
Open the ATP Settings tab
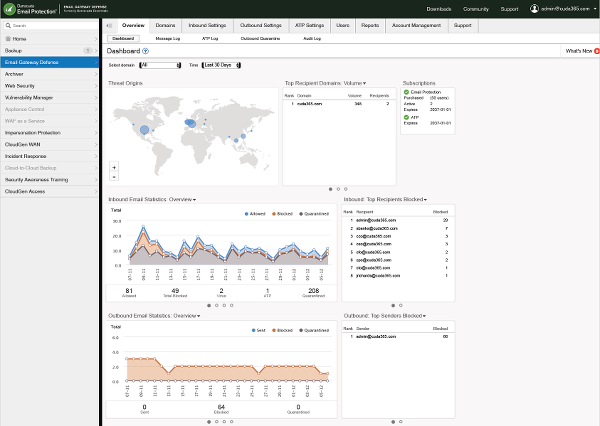pyautogui.click(x=309, y=25)
